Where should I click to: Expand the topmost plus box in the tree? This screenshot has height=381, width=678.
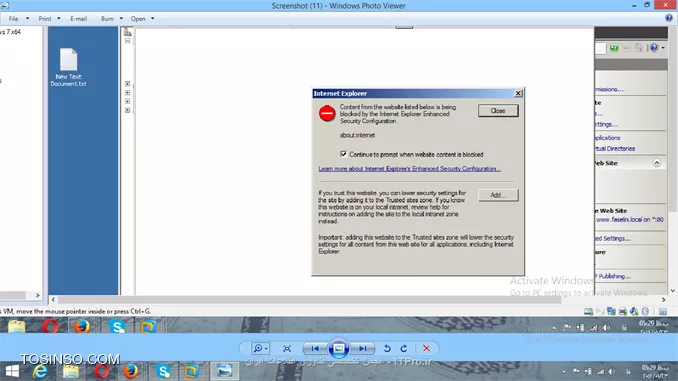click(x=128, y=84)
